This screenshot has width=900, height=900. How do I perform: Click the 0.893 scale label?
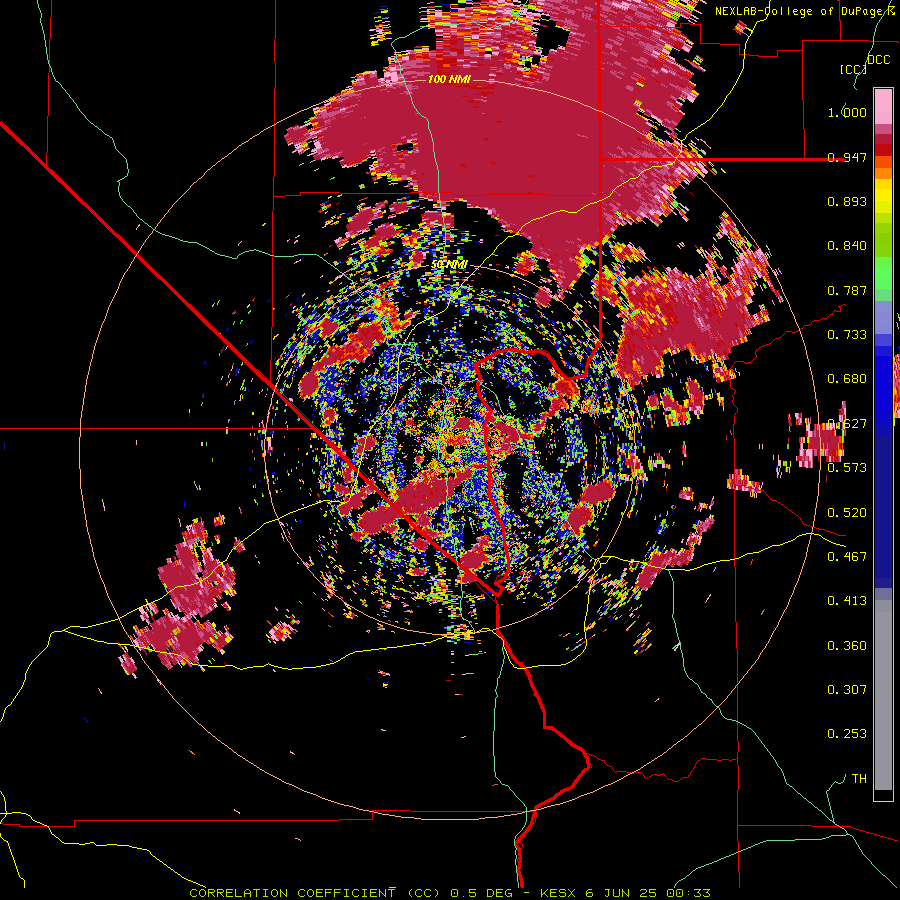pyautogui.click(x=847, y=201)
